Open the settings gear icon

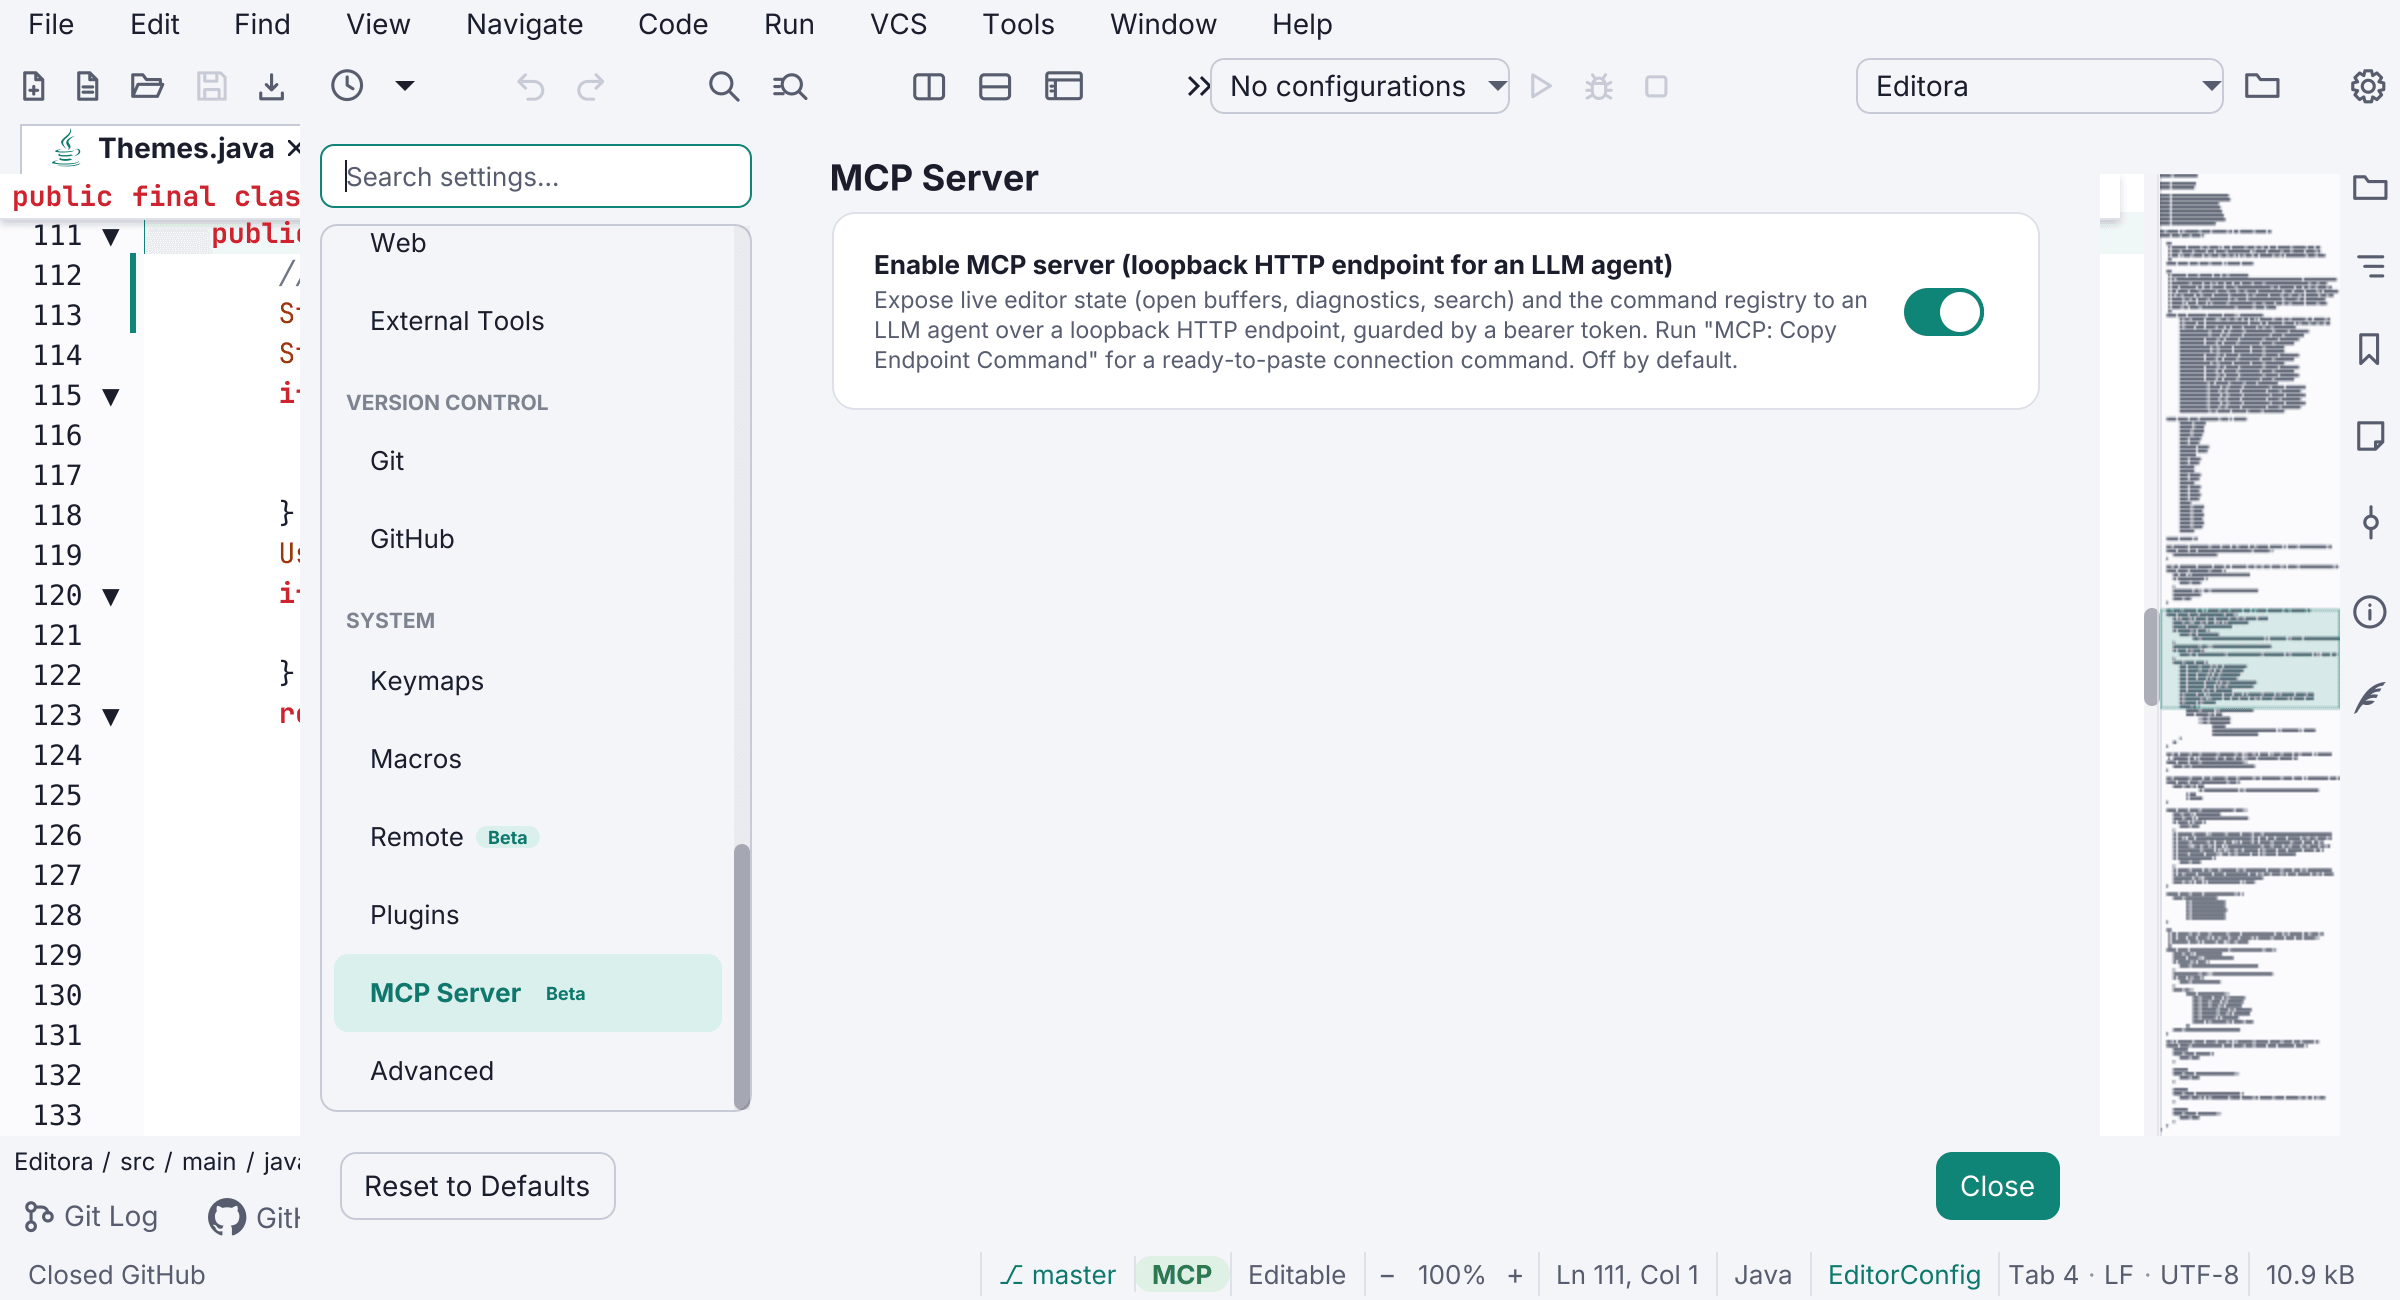[2367, 87]
